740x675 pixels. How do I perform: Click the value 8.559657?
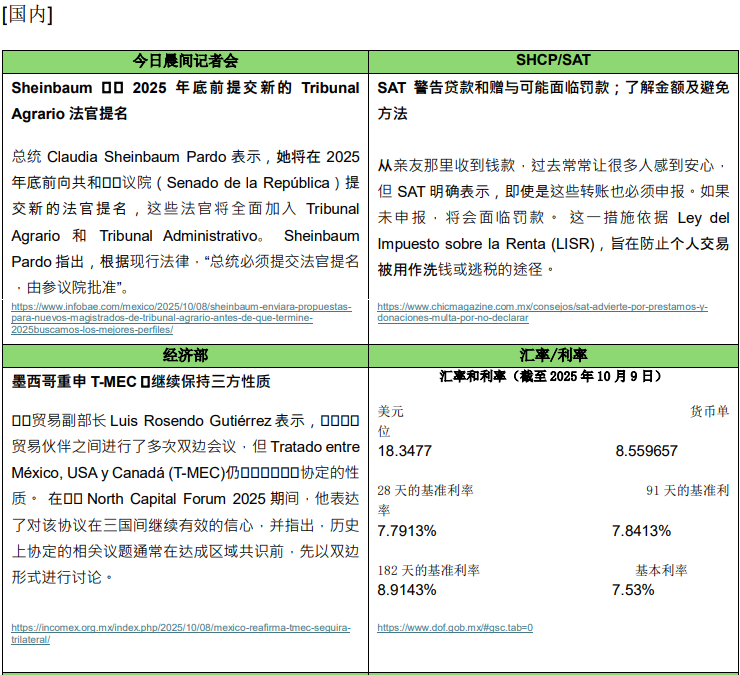pyautogui.click(x=646, y=451)
